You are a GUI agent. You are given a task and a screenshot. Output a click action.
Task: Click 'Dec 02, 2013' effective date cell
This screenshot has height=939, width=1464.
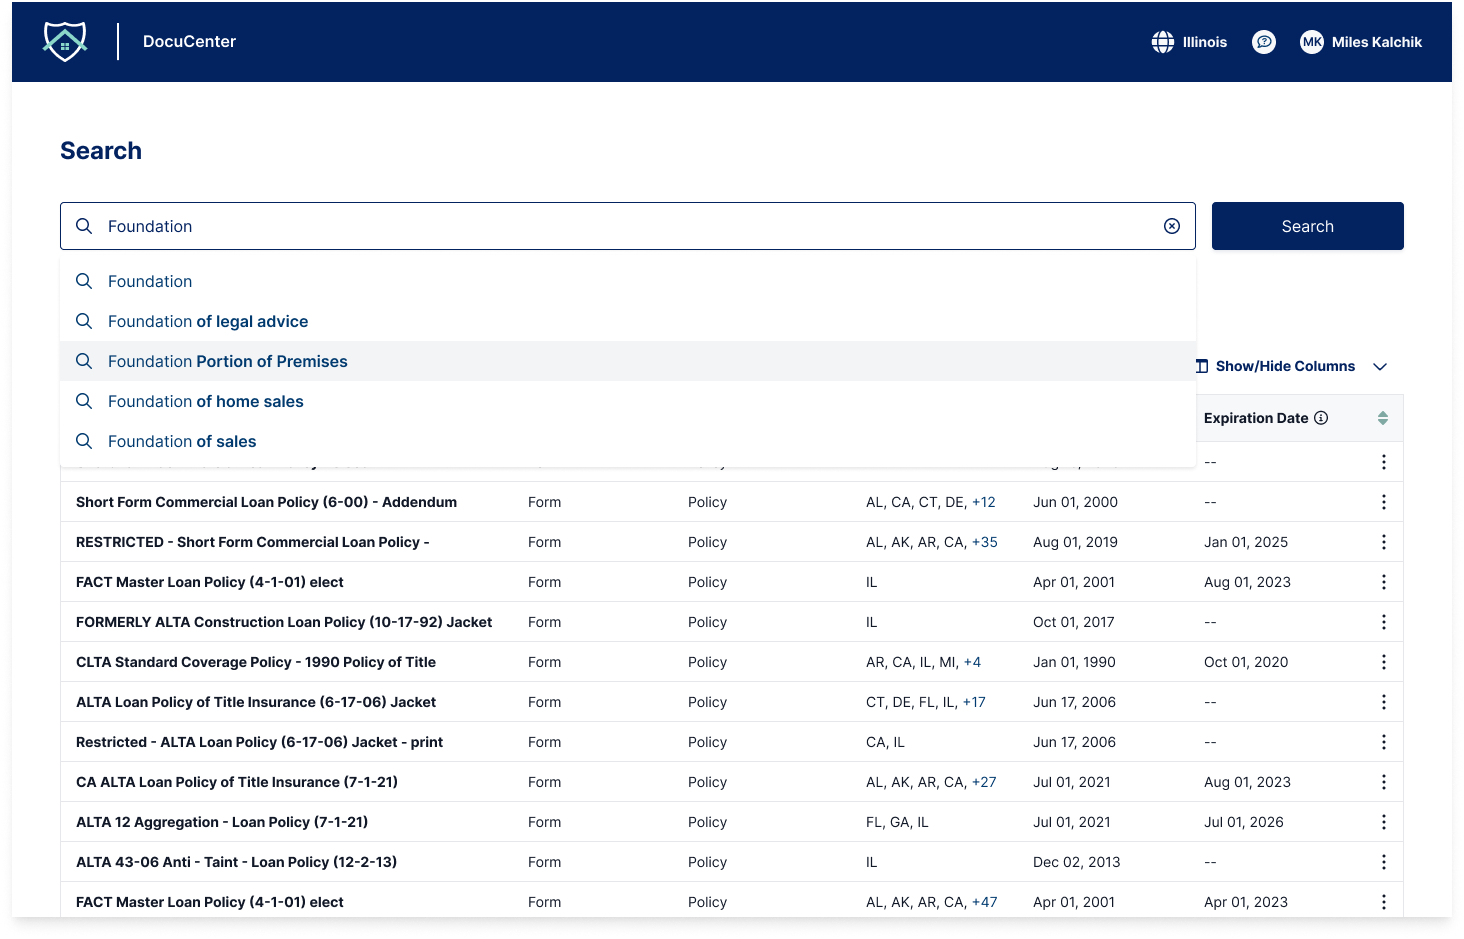click(1077, 862)
